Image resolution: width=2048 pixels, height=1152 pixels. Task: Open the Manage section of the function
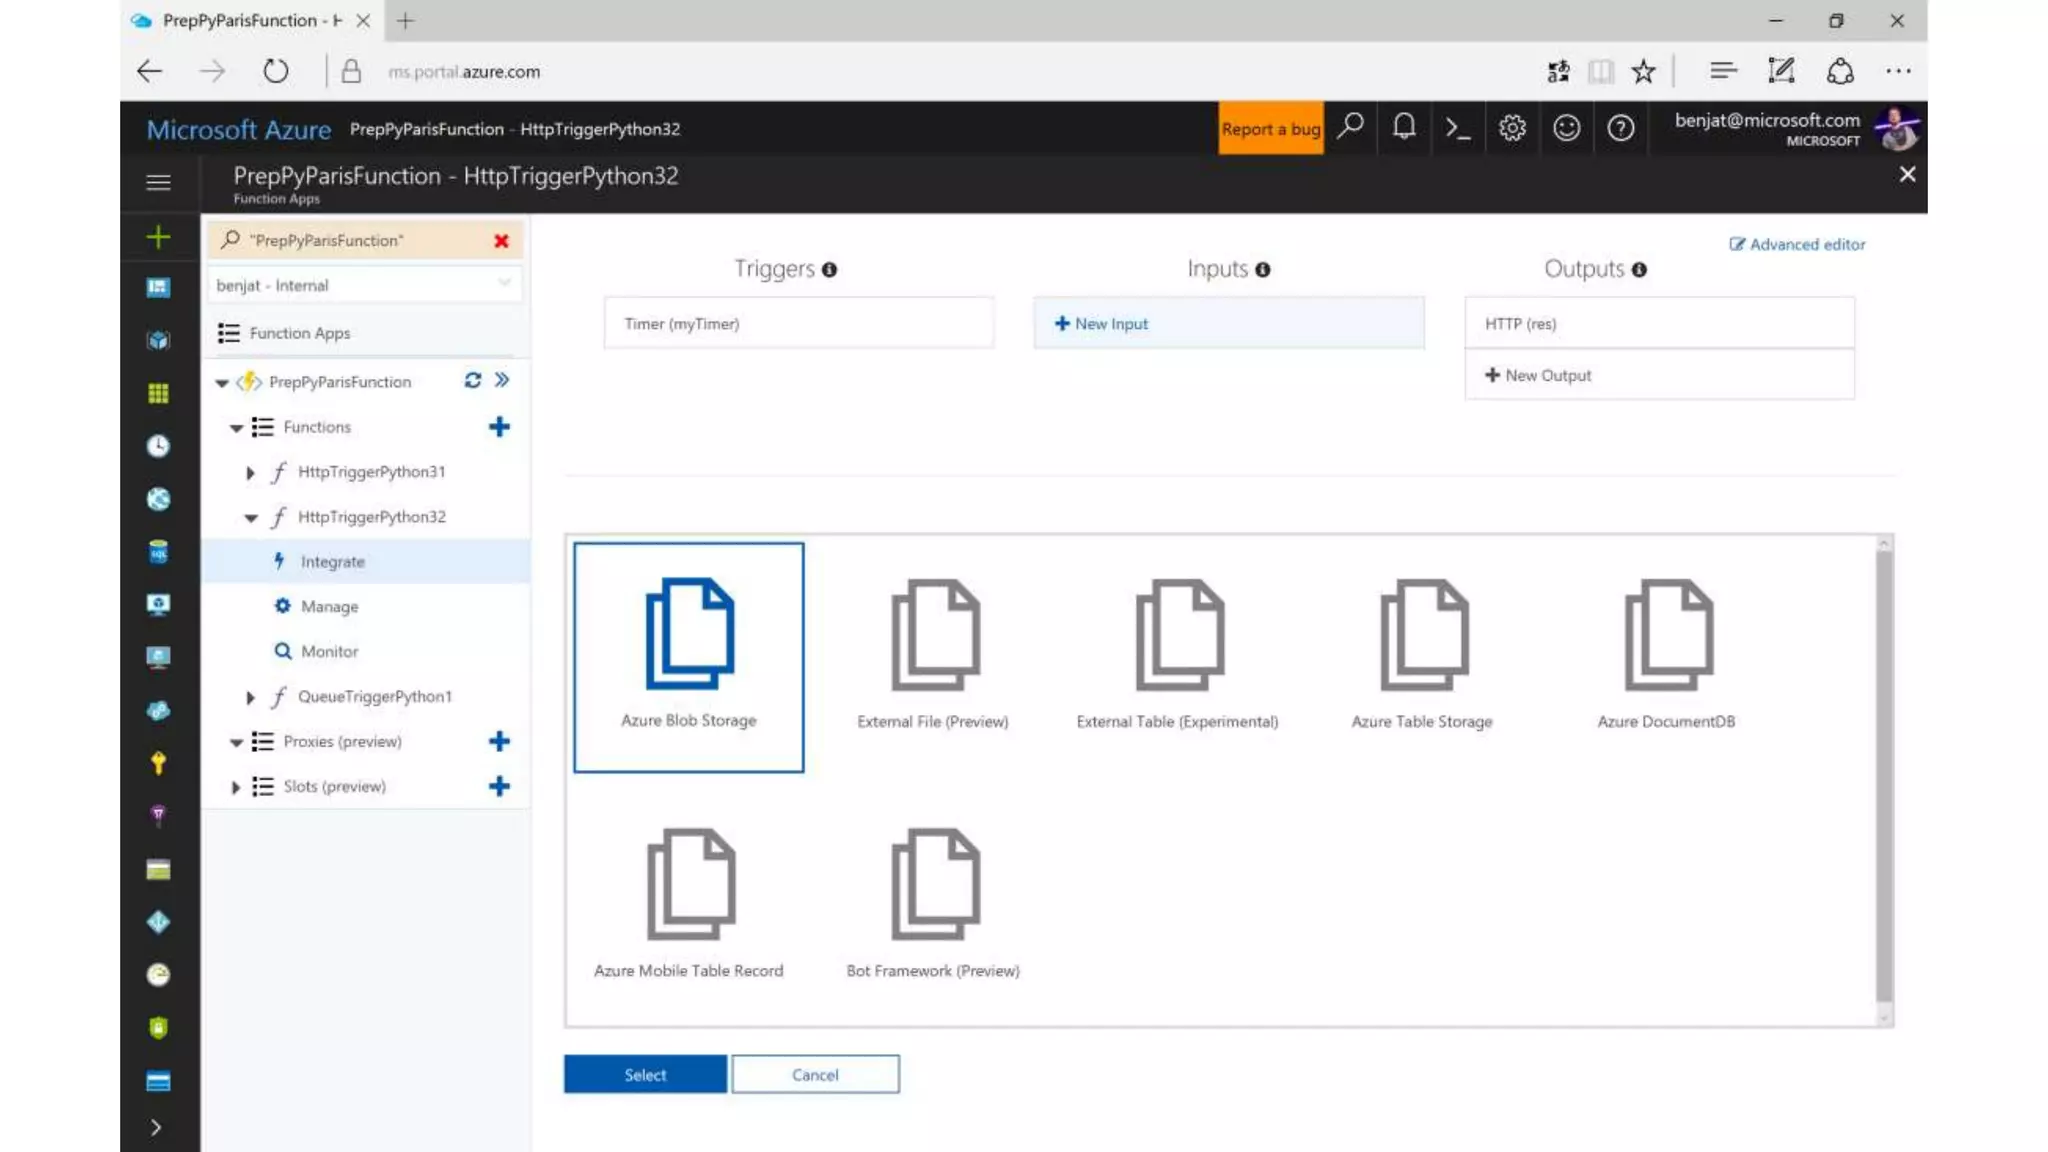click(x=329, y=607)
